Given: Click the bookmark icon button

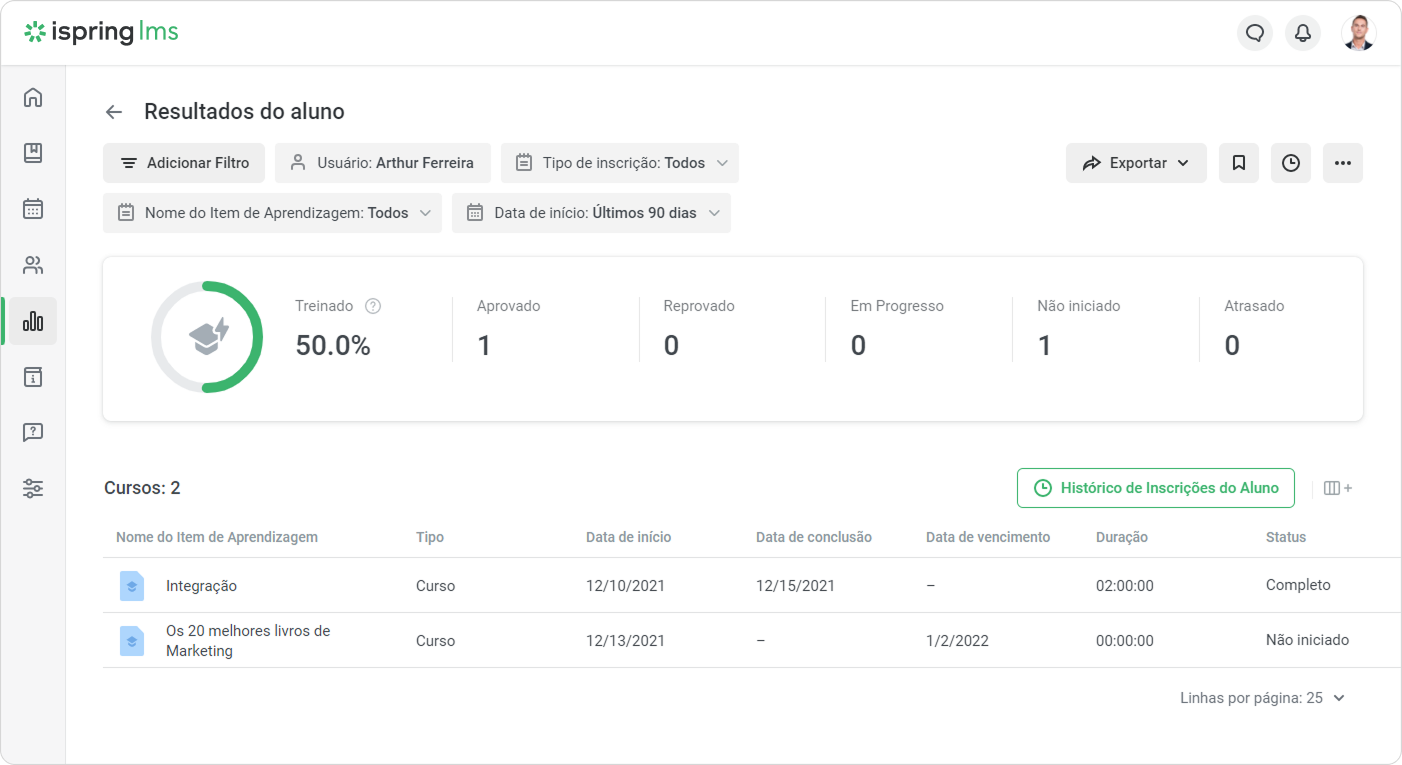Looking at the screenshot, I should pyautogui.click(x=1239, y=163).
